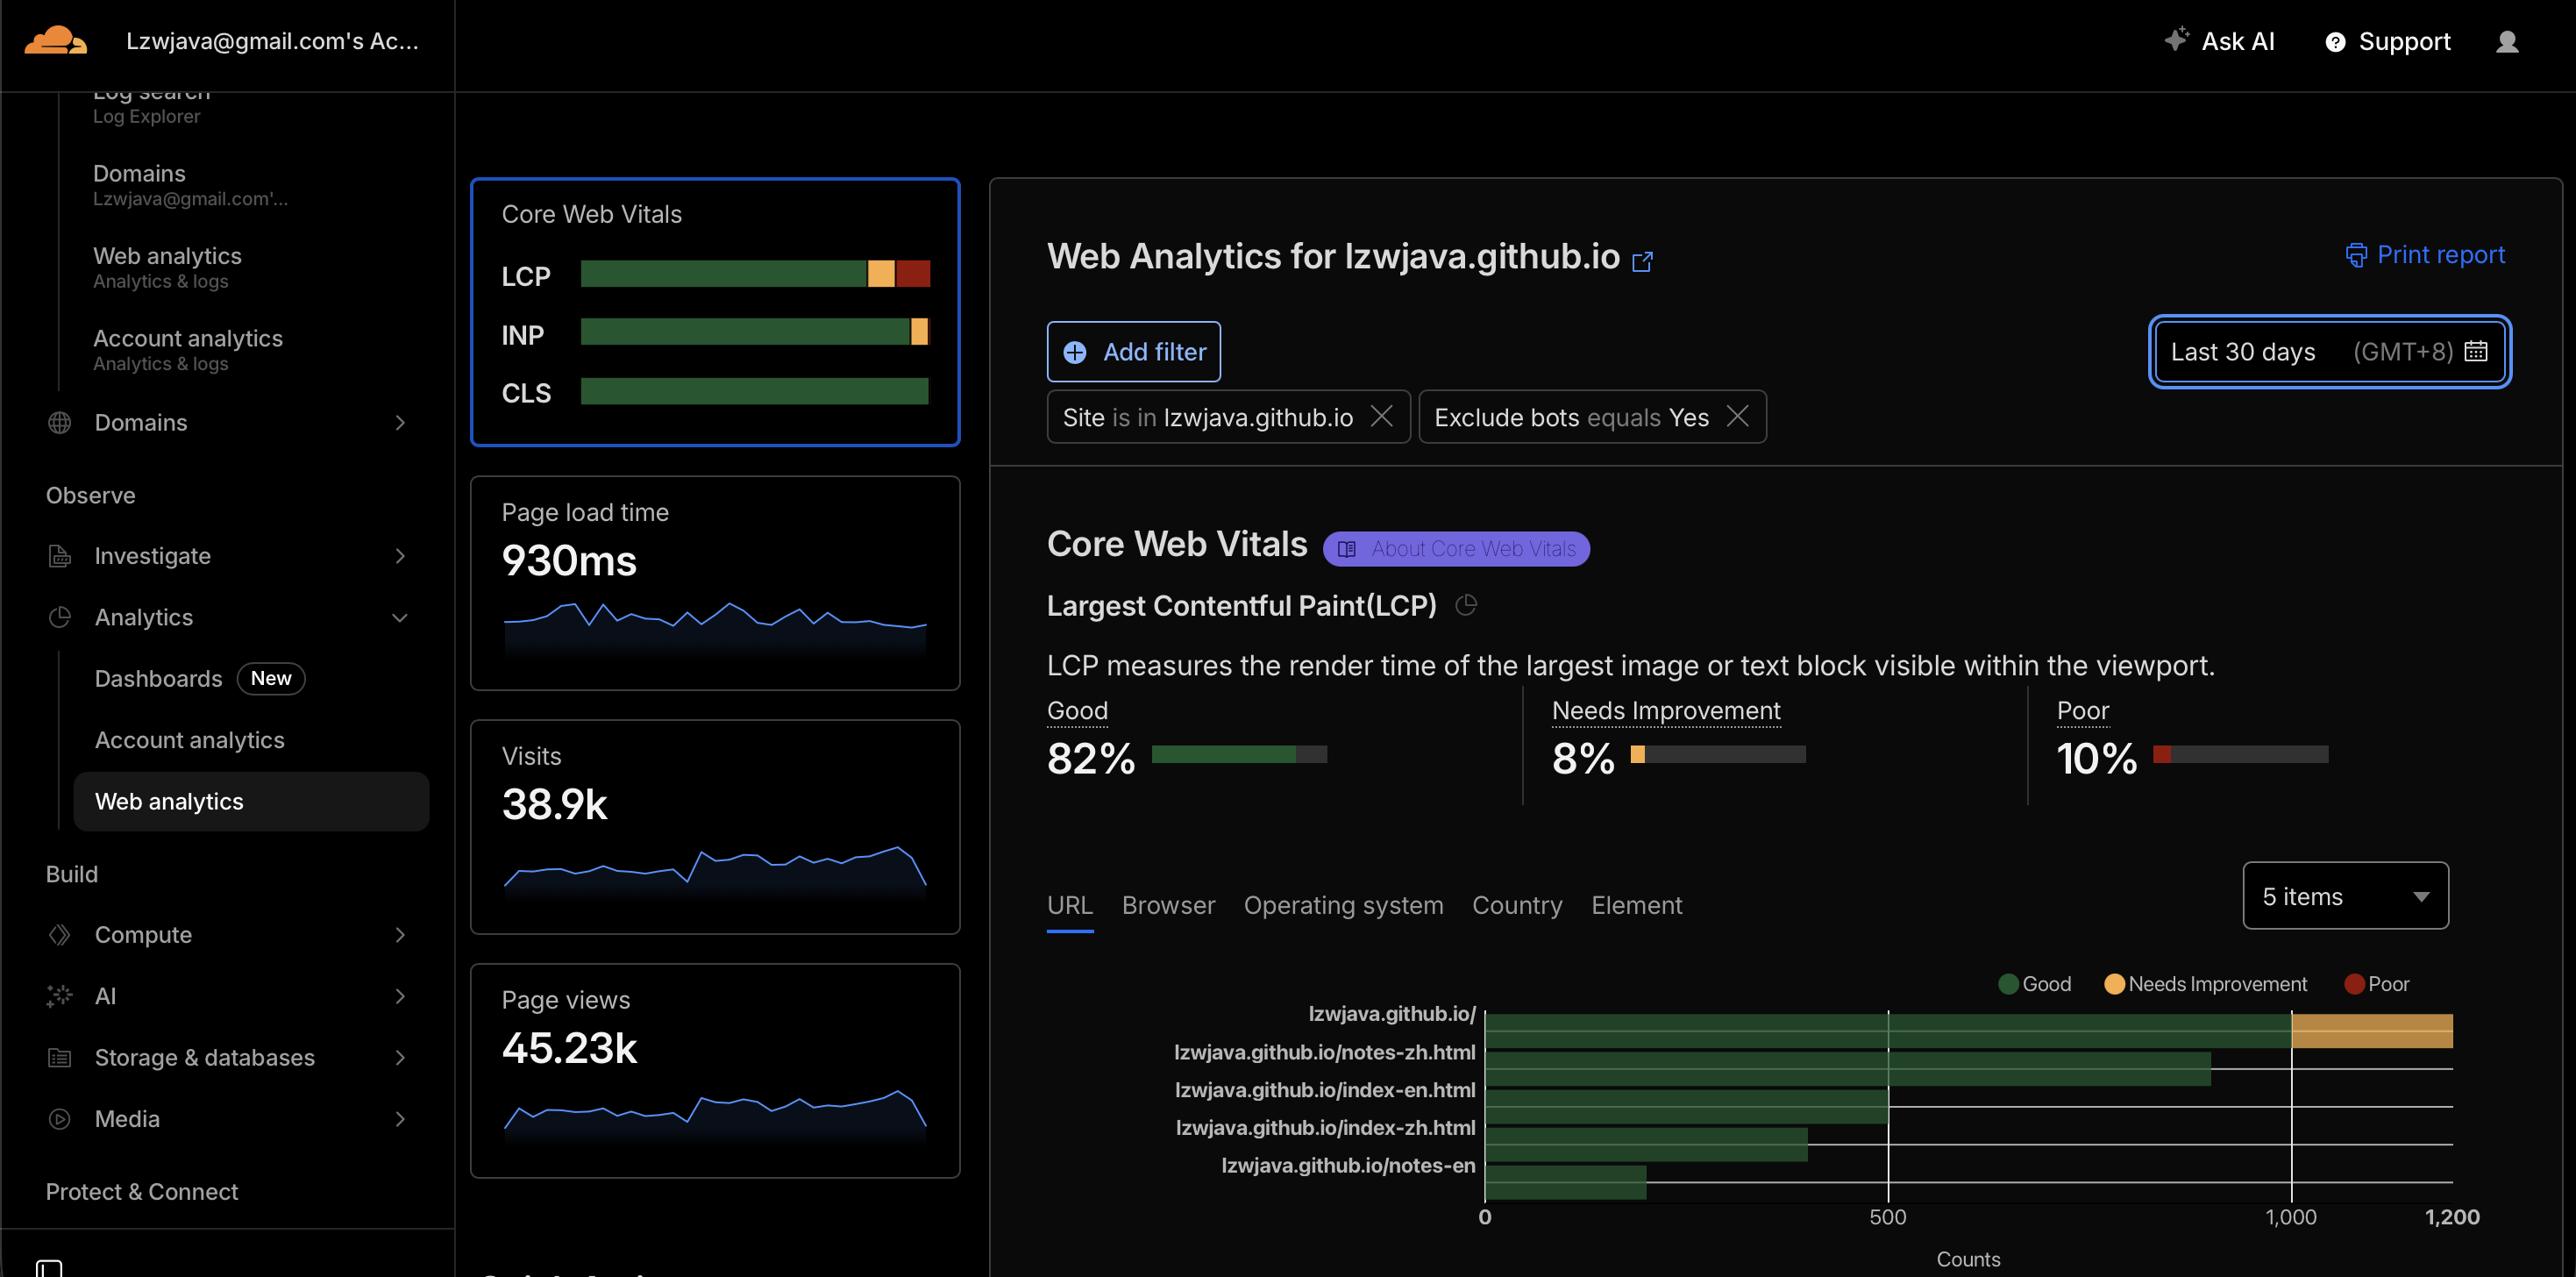Select the Visits card
The image size is (2576, 1277).
715,827
